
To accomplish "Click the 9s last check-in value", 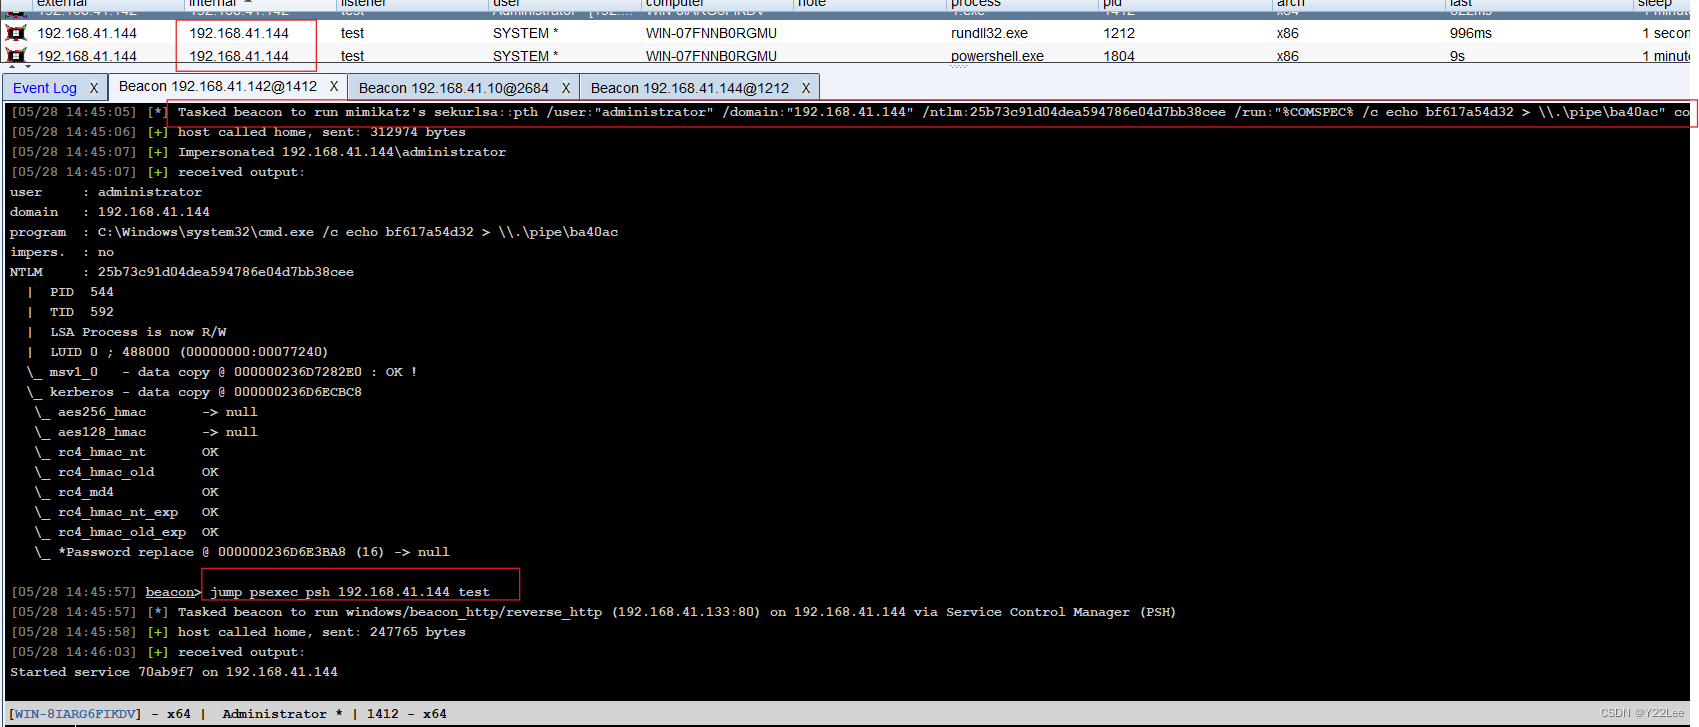I will pyautogui.click(x=1457, y=56).
